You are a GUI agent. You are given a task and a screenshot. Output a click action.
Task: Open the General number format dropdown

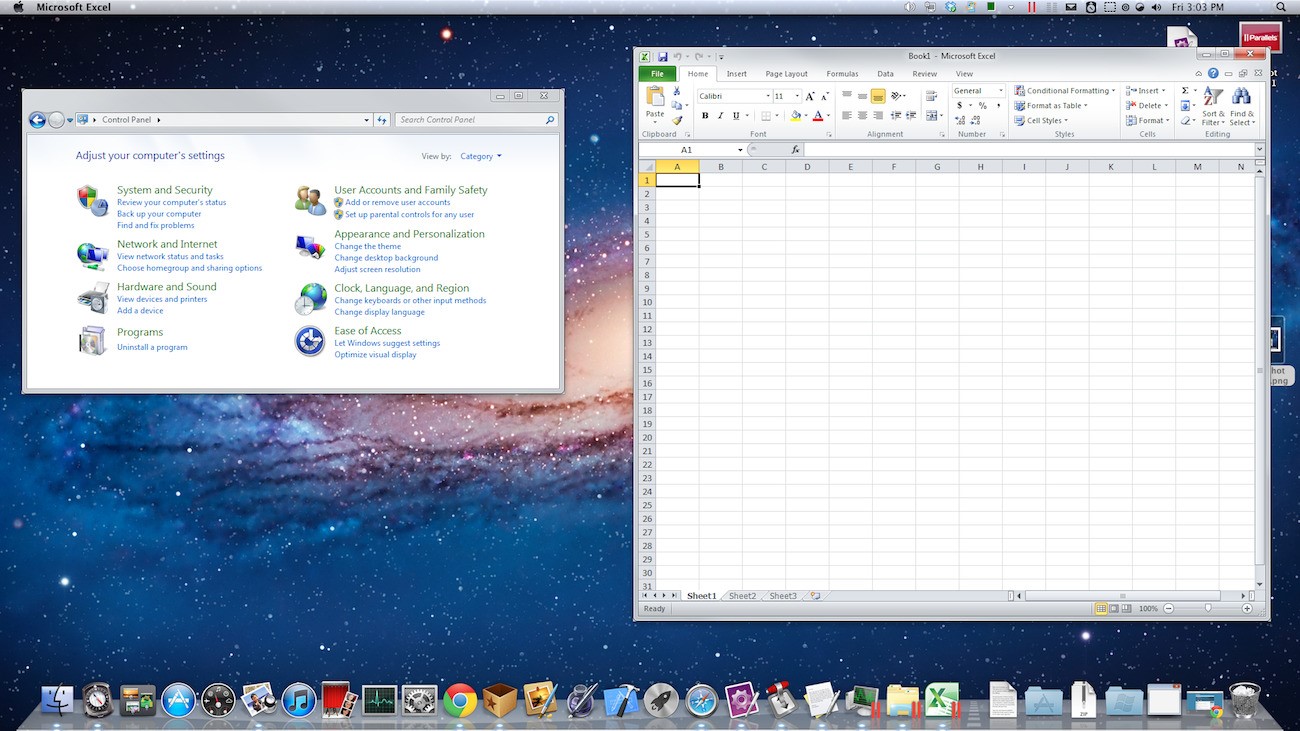tap(1000, 91)
